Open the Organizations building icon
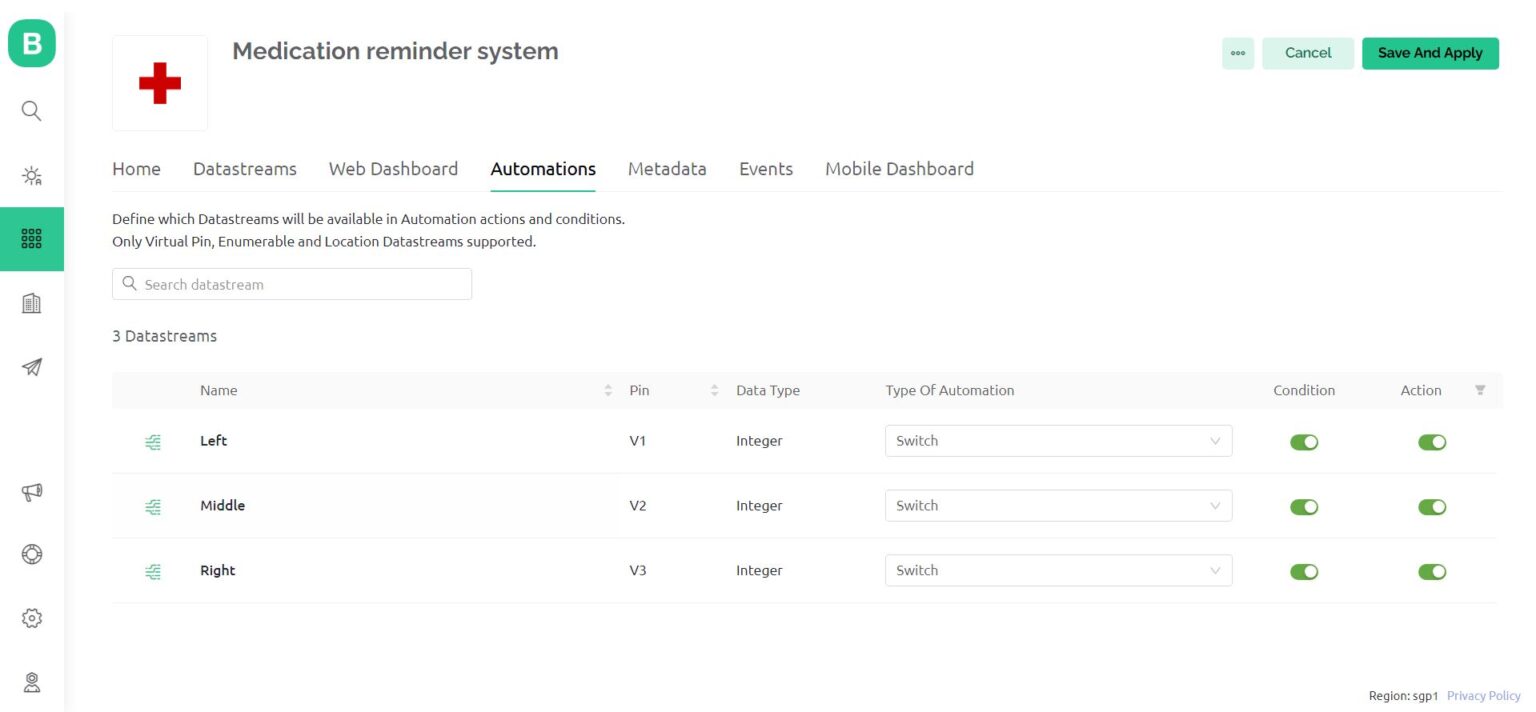 click(31, 303)
